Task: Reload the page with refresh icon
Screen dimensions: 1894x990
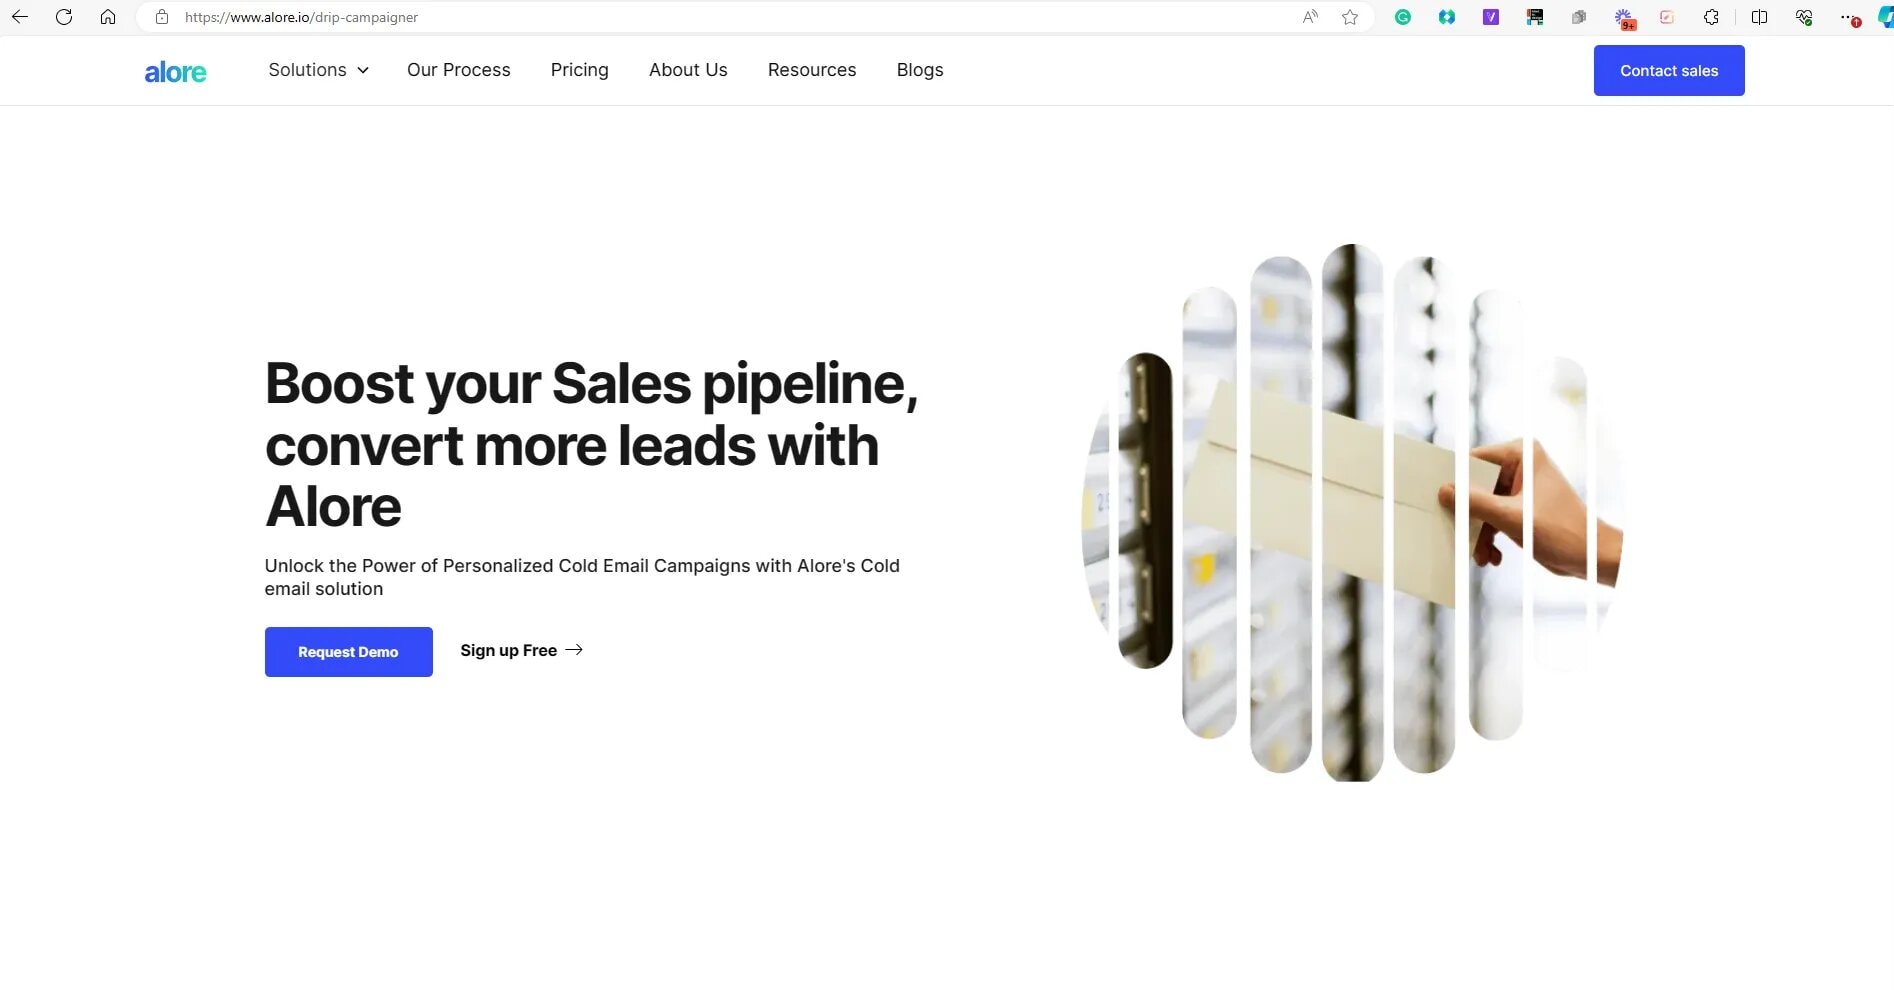Action: point(64,17)
